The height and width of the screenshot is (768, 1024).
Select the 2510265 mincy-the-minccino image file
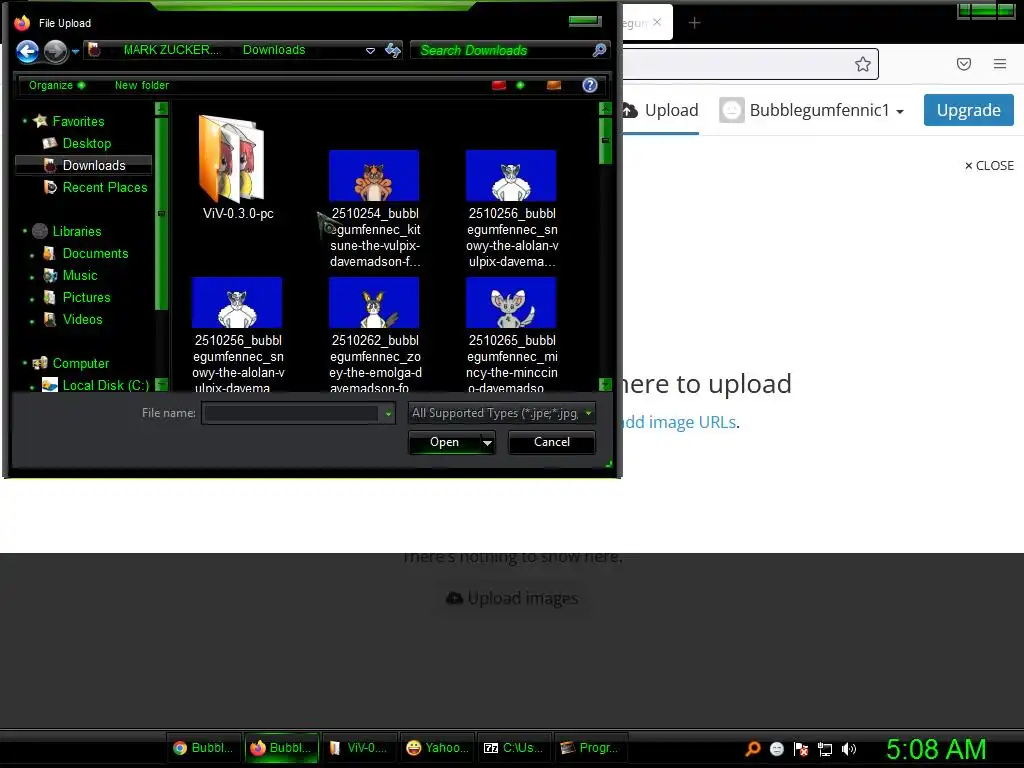(511, 334)
